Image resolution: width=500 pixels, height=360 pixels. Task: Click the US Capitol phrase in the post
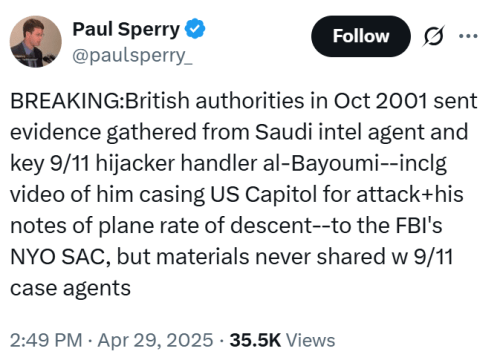263,194
